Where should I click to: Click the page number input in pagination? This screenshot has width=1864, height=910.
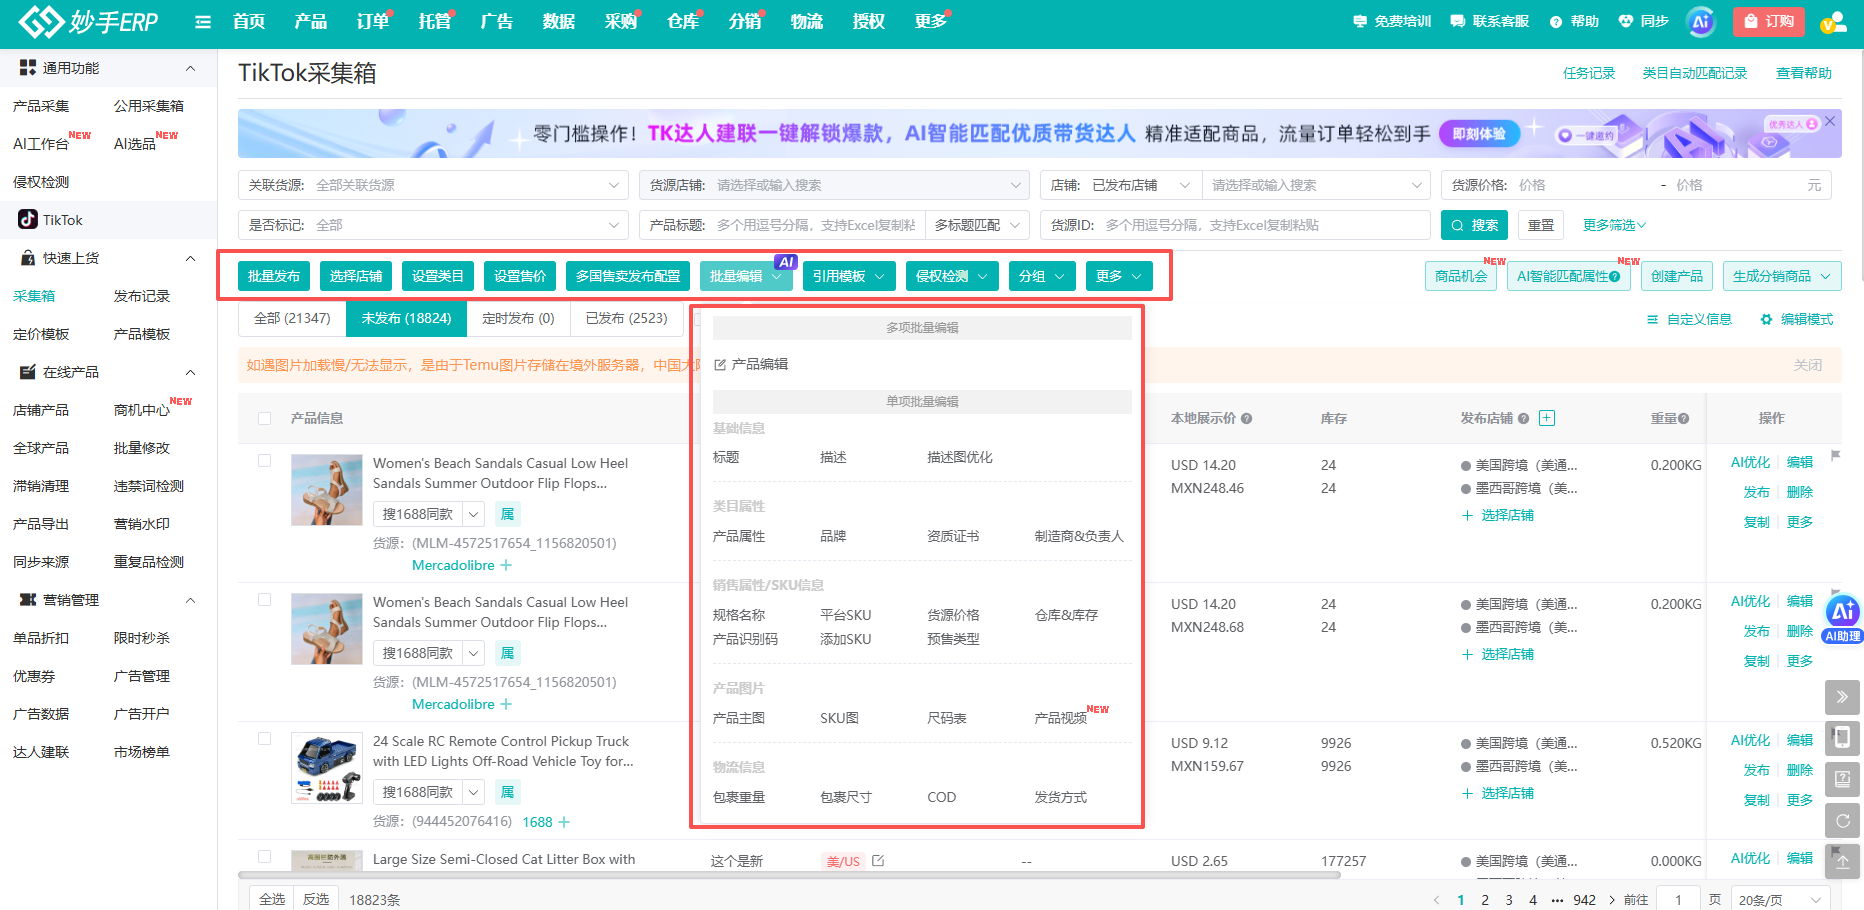[1678, 900]
